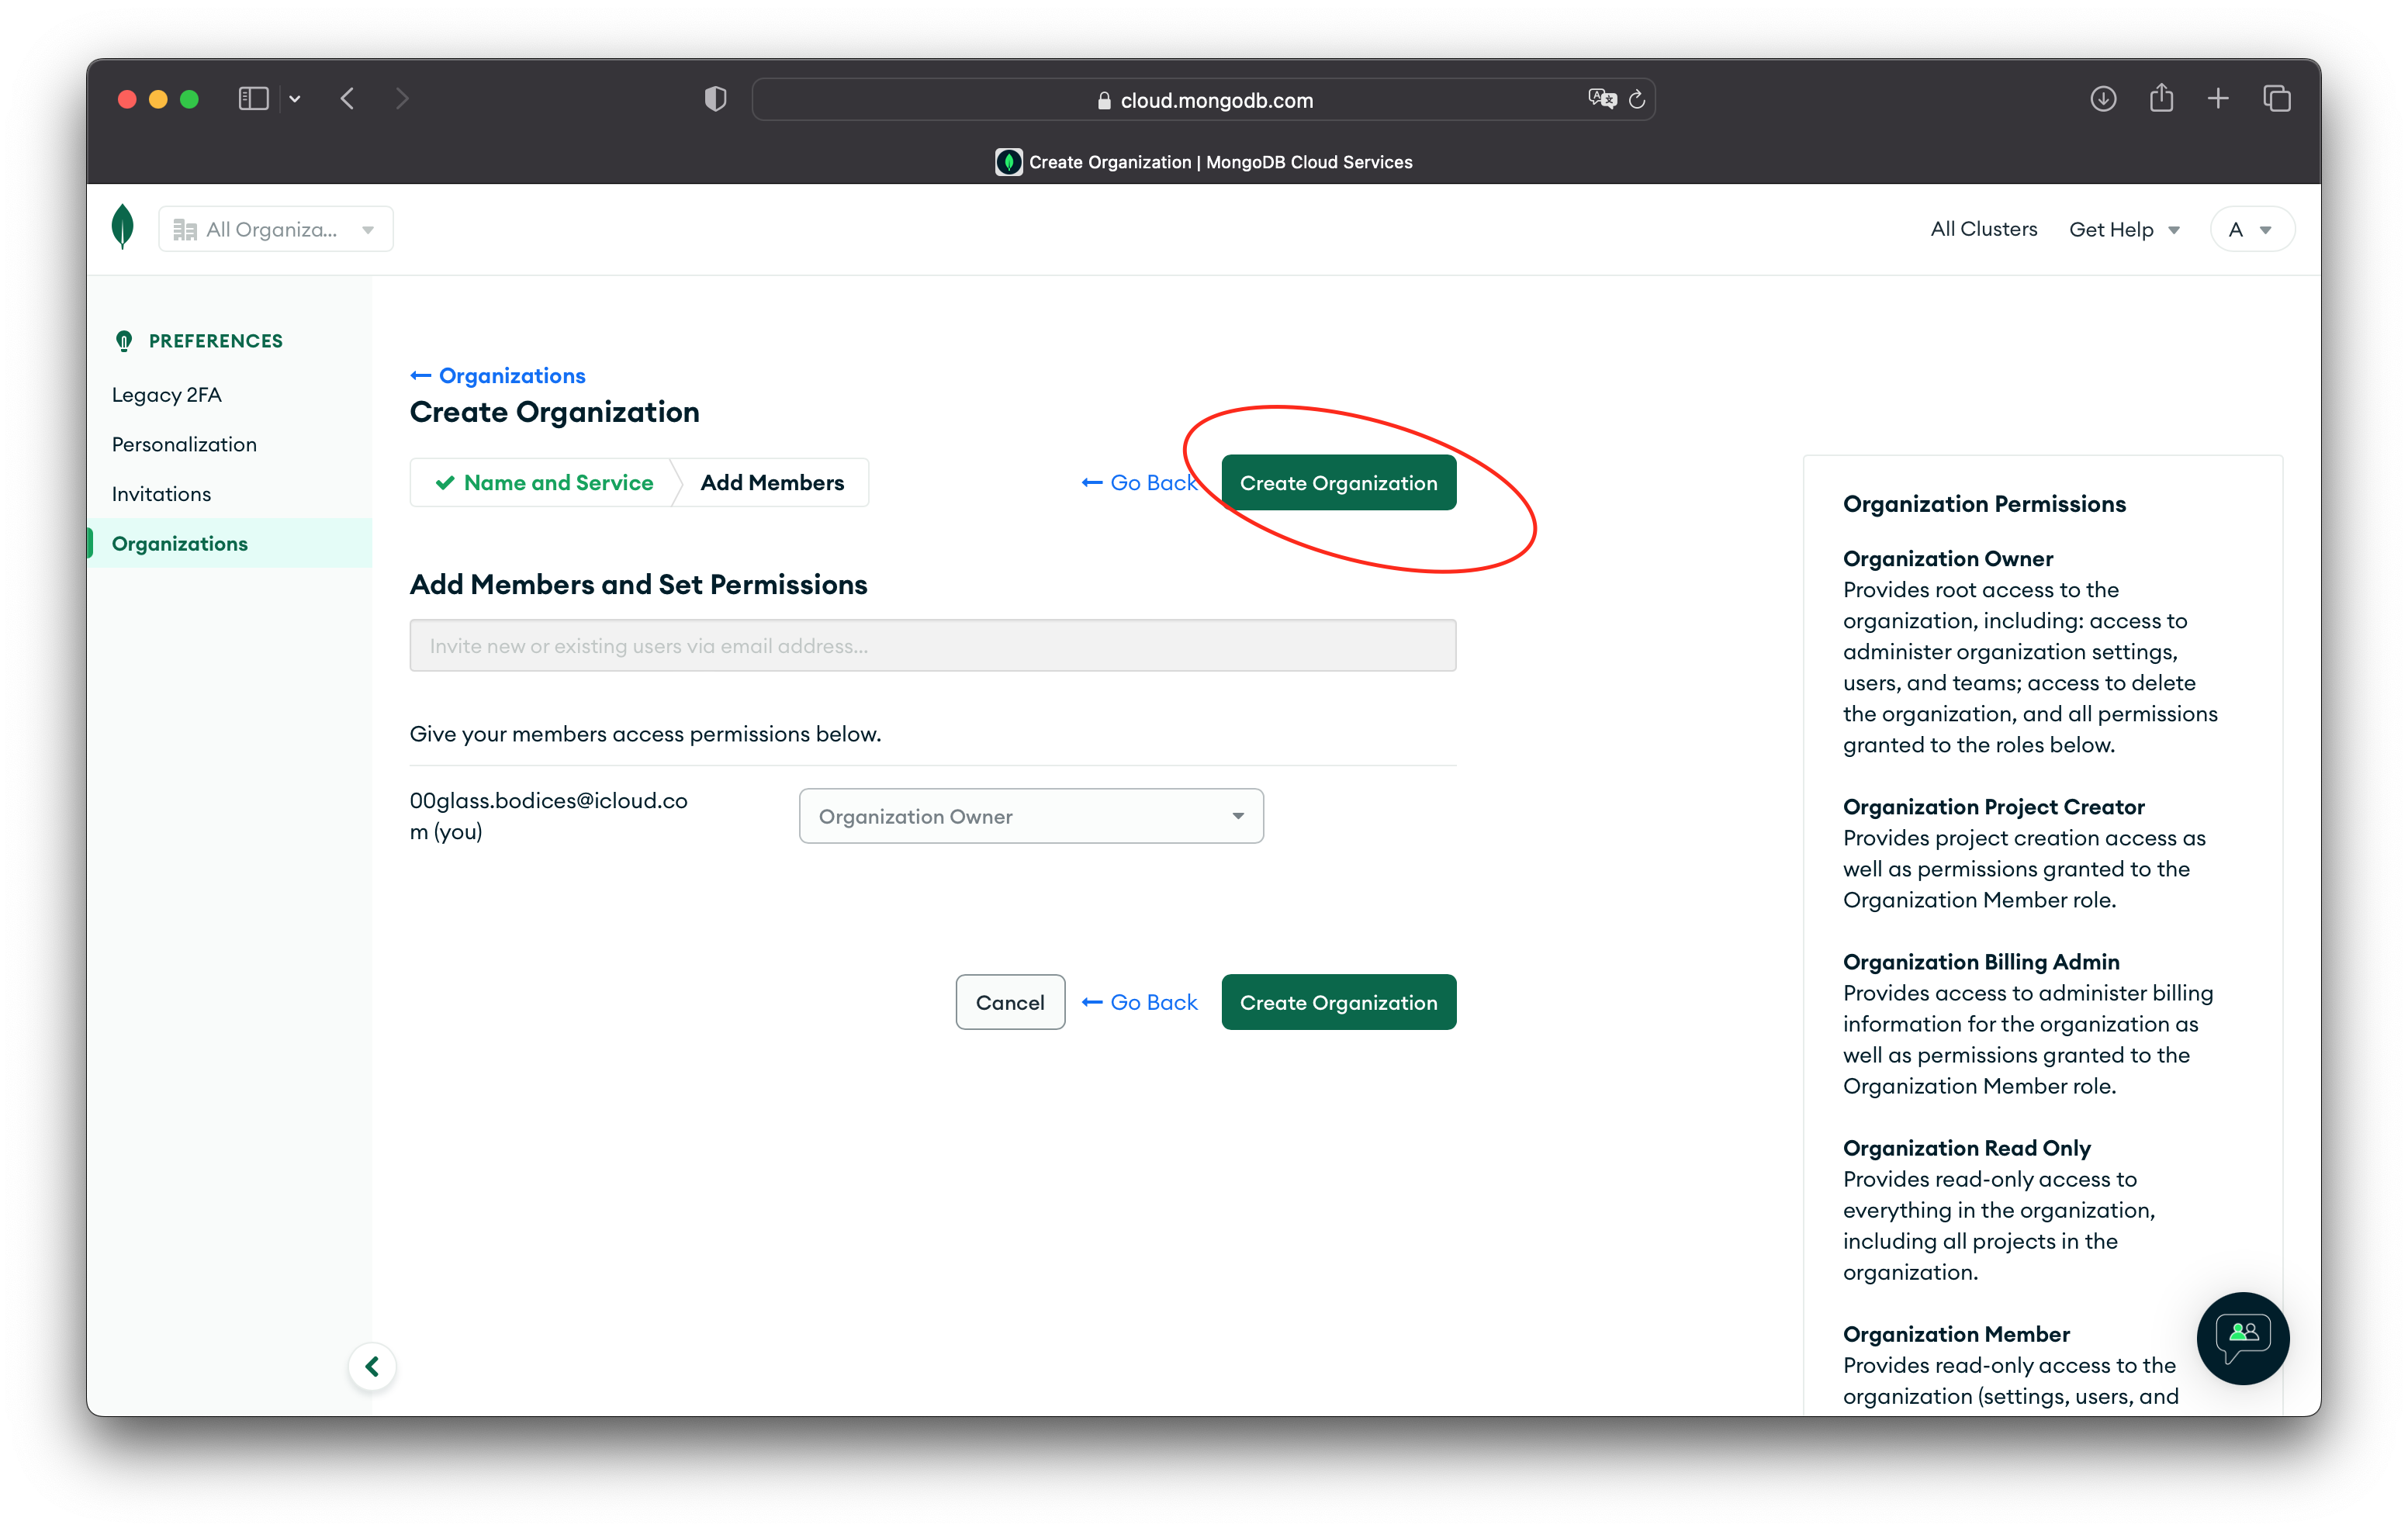Toggle the Add Members step indicator

770,484
